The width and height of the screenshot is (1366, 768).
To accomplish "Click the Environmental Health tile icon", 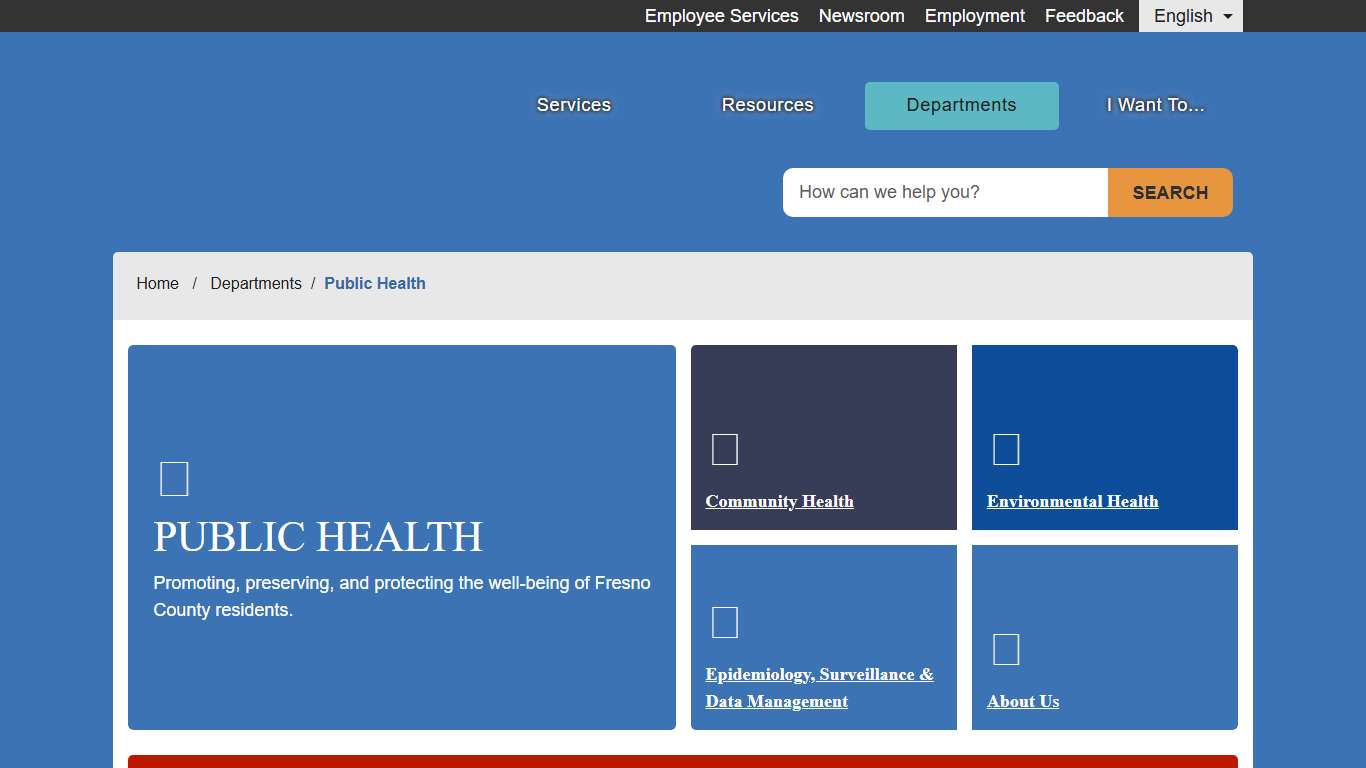I will tap(1006, 449).
